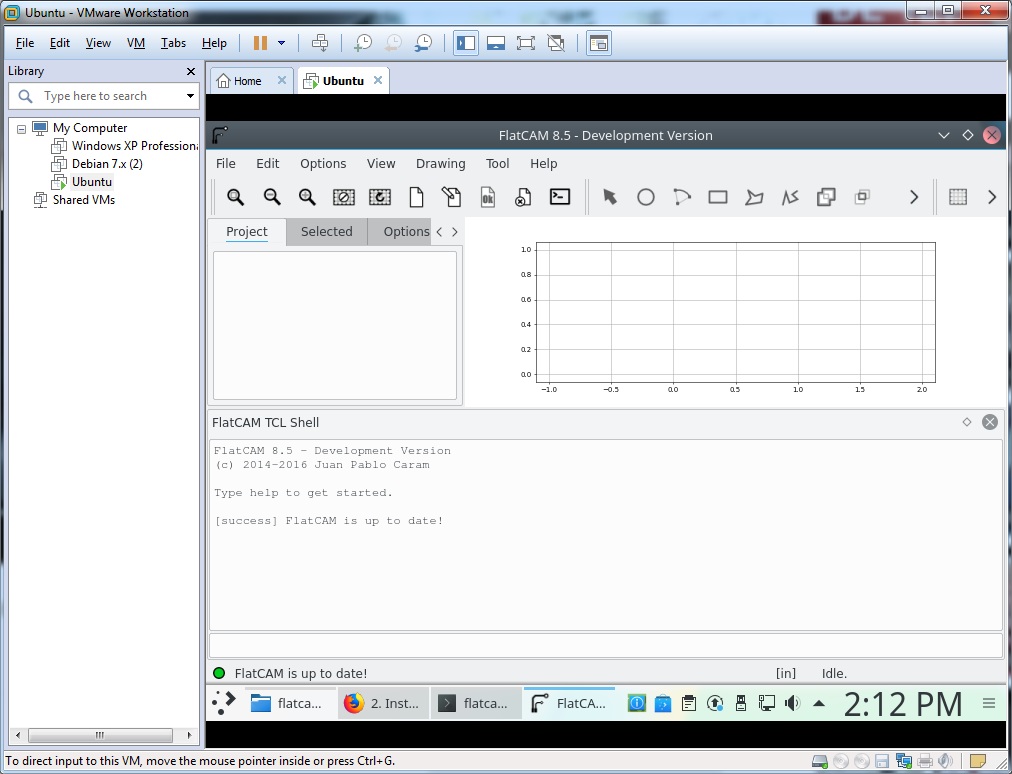Click the VMware Unity mode icon

point(556,43)
